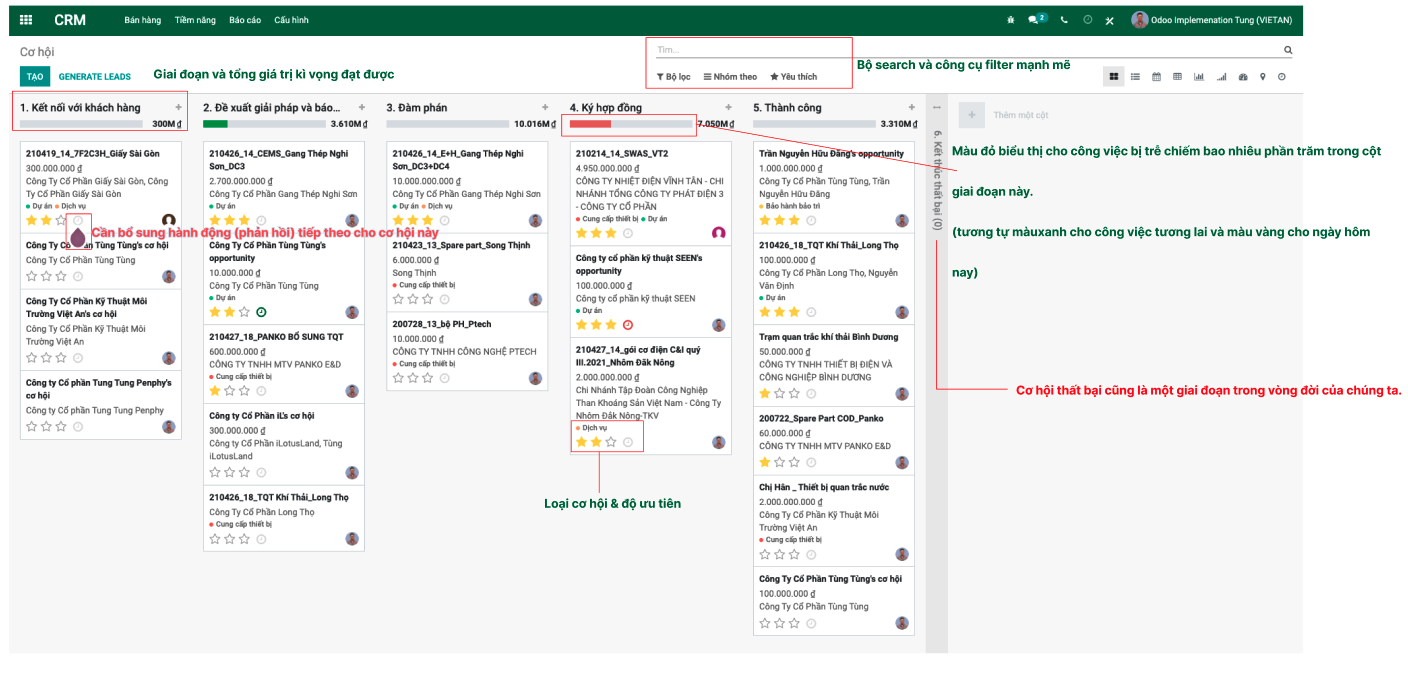Image resolution: width=1408 pixels, height=681 pixels.
Task: Quick-add a card in Đề xuất giải pháp column
Action: click(362, 107)
